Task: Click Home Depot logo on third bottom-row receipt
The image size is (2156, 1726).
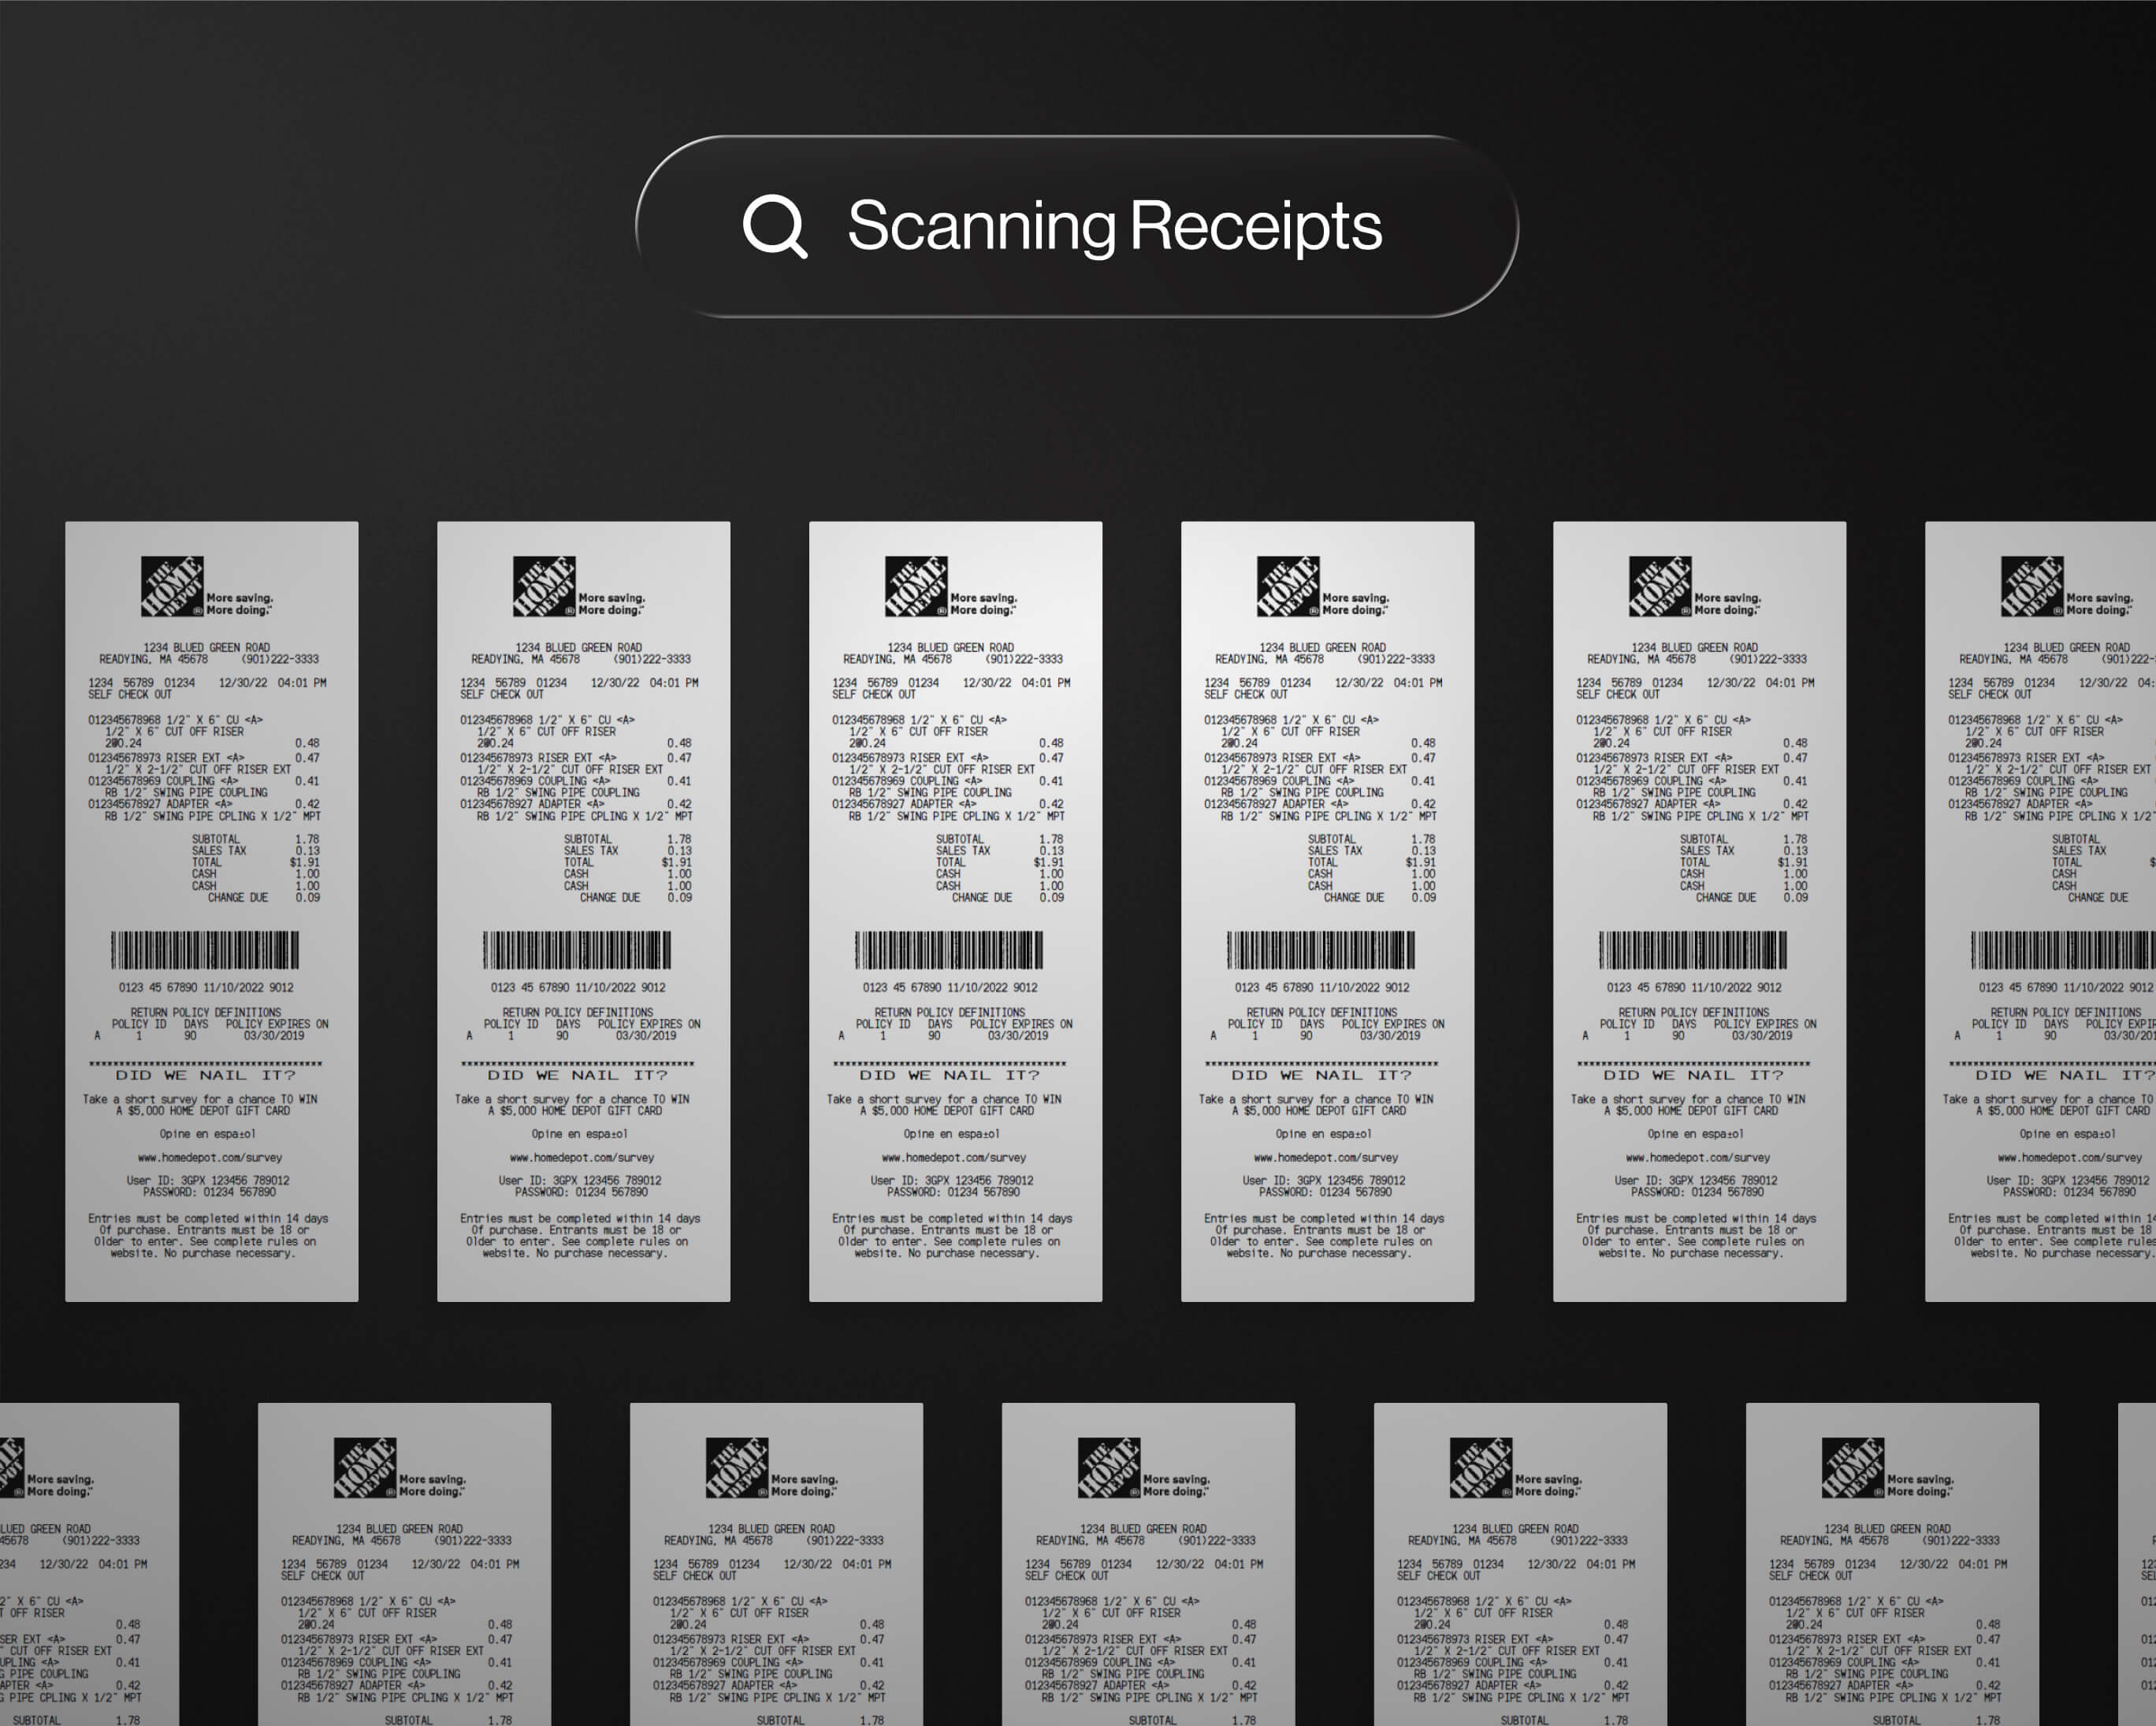Action: [x=737, y=1467]
